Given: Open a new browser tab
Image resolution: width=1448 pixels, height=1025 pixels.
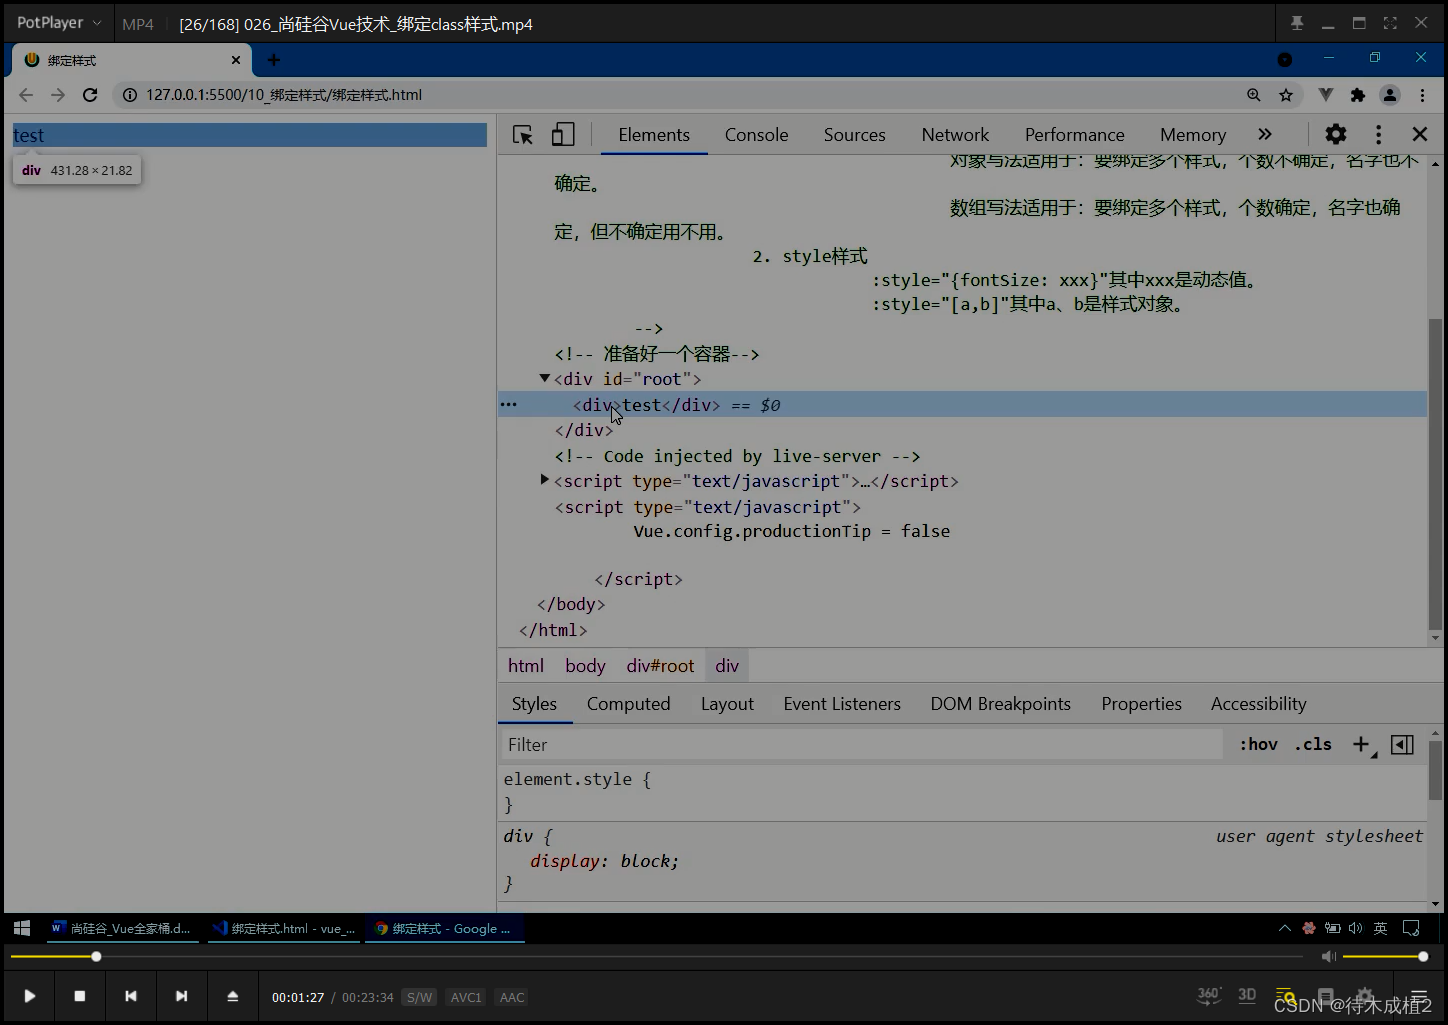Looking at the screenshot, I should tap(274, 60).
